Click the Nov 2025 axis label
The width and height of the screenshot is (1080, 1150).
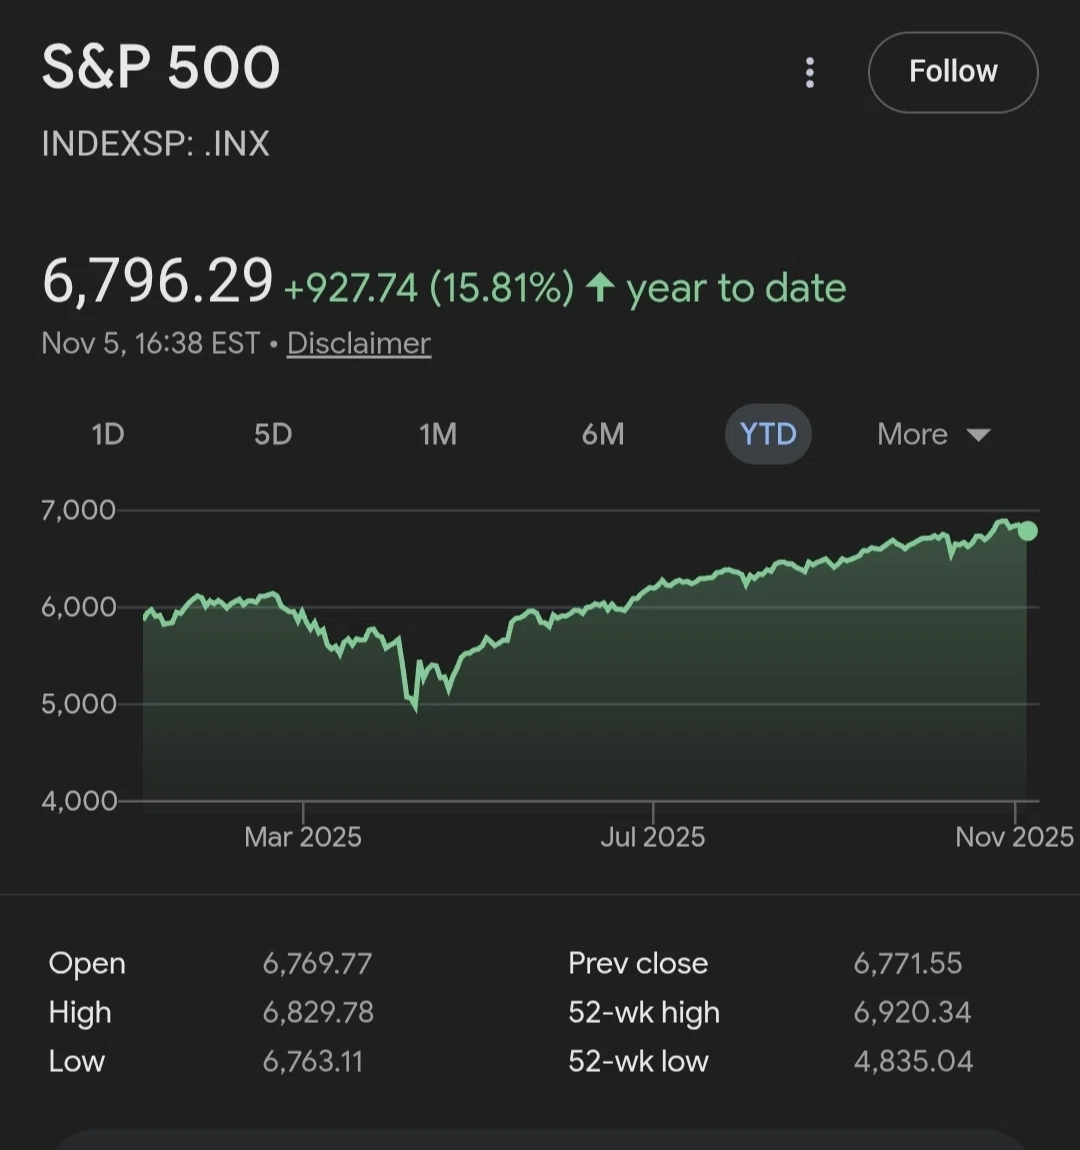click(x=1015, y=837)
